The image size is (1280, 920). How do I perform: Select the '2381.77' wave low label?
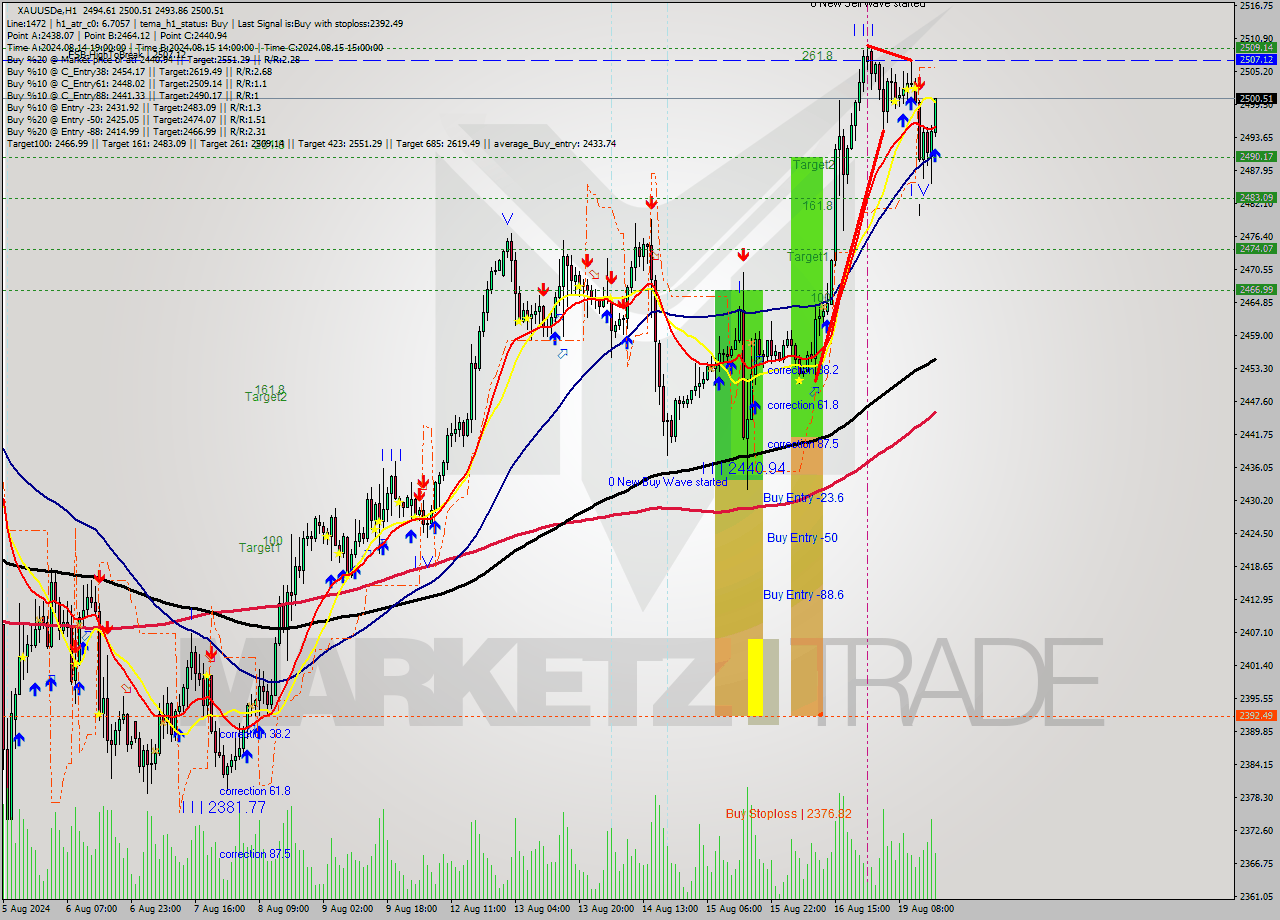pyautogui.click(x=237, y=807)
